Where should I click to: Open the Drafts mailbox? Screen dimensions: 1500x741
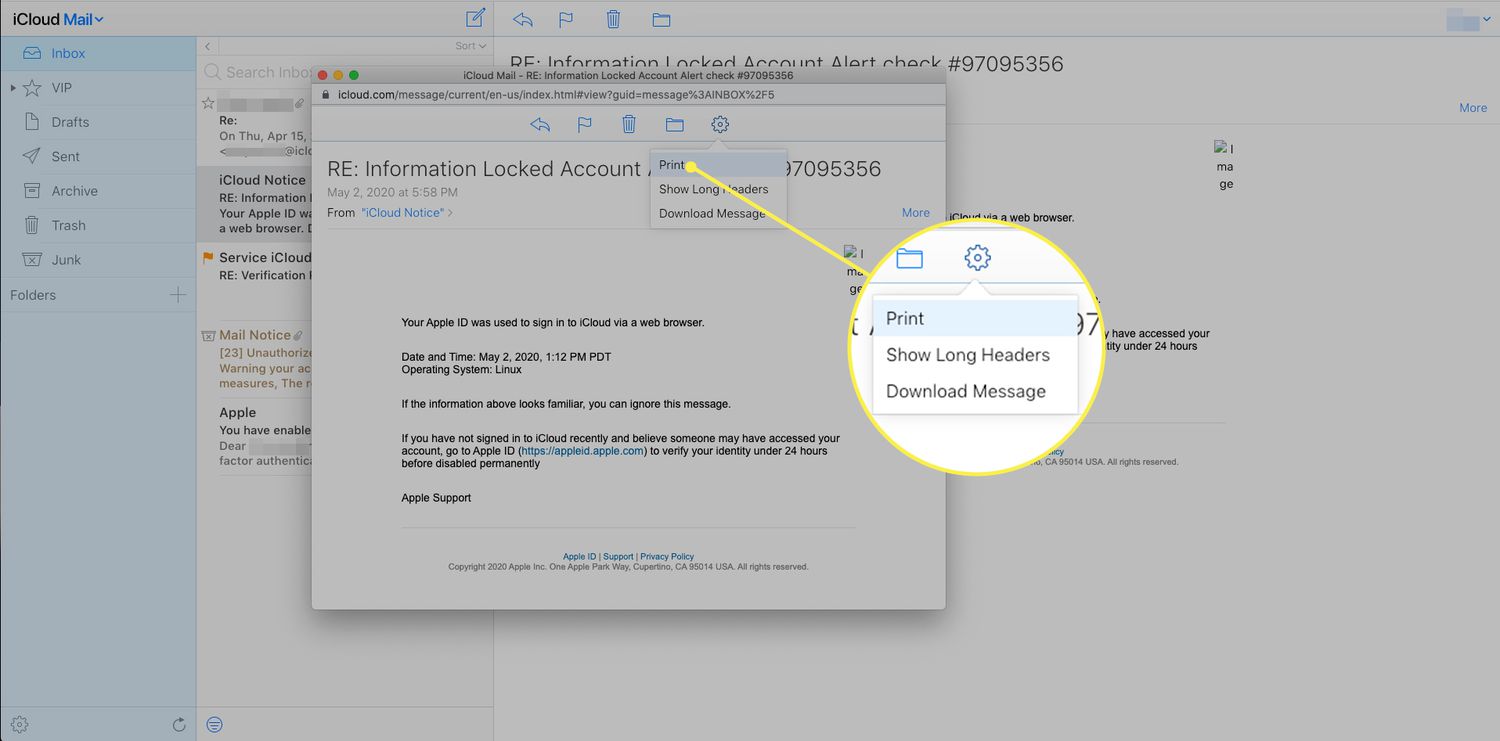click(x=98, y=122)
